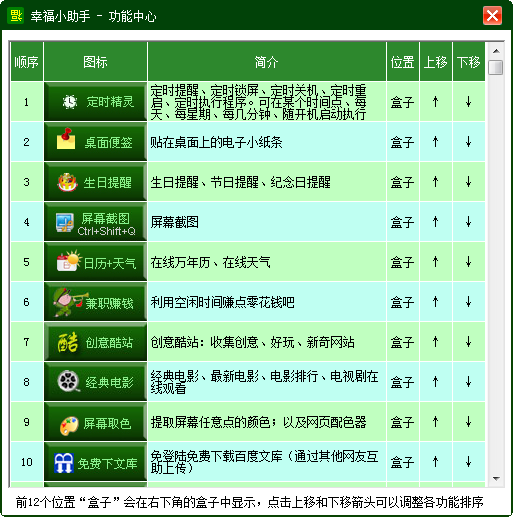The width and height of the screenshot is (513, 517).
Task: Move 定时精灵 row down with arrow
Action: click(468, 102)
